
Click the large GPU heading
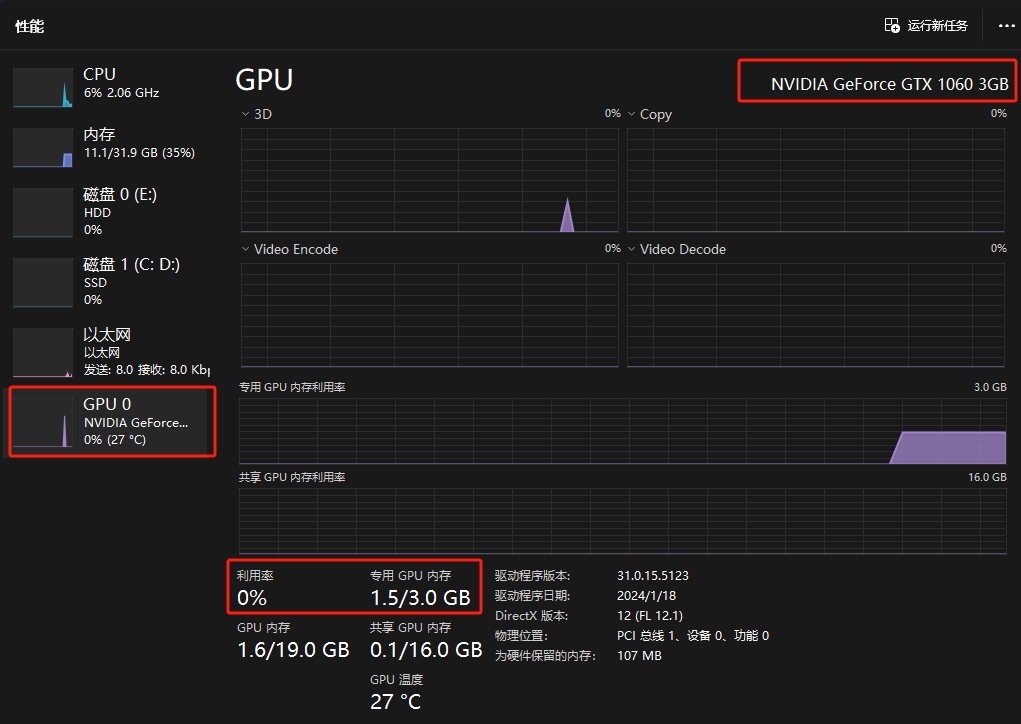(264, 80)
